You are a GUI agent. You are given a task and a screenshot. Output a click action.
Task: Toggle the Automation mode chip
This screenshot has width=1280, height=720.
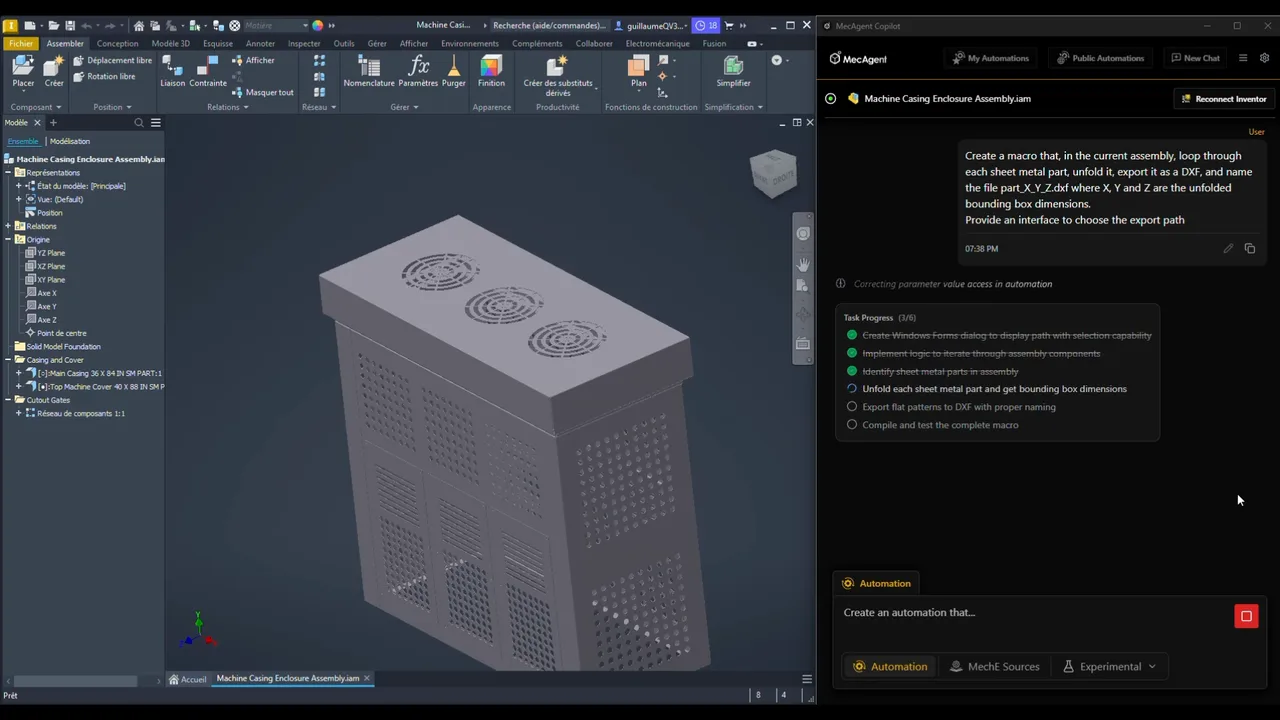click(890, 666)
